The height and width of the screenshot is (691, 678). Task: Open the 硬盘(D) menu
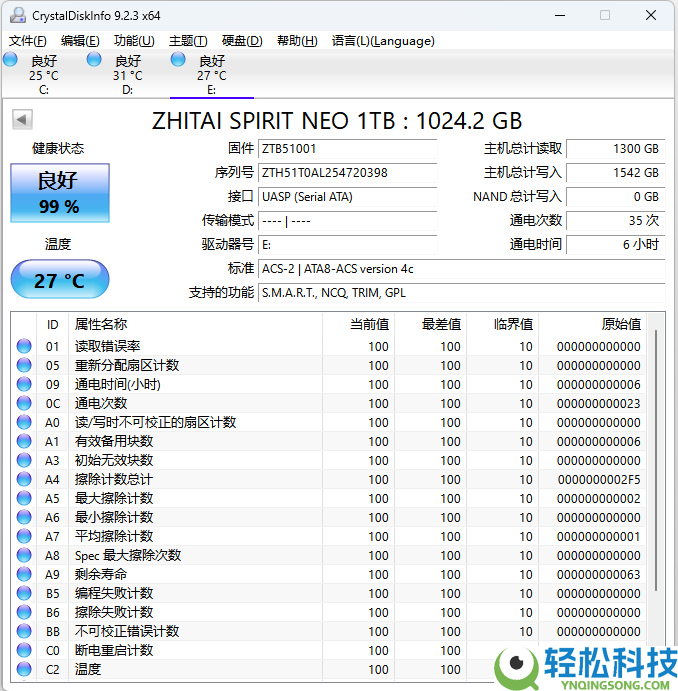242,41
